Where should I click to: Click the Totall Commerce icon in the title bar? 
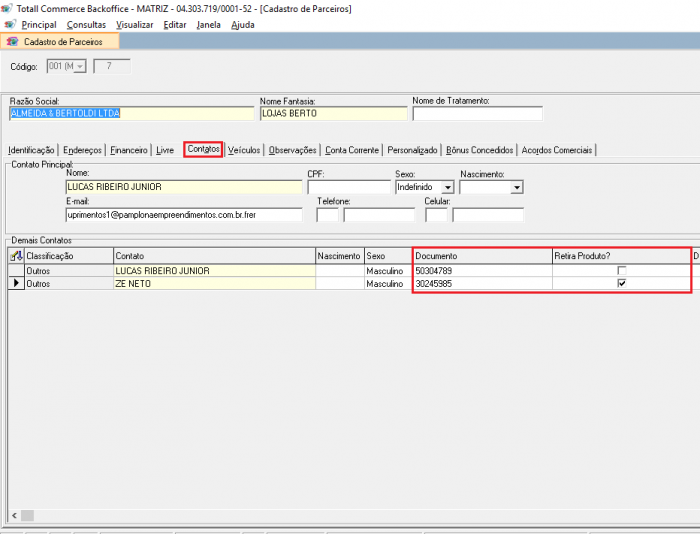[x=8, y=8]
